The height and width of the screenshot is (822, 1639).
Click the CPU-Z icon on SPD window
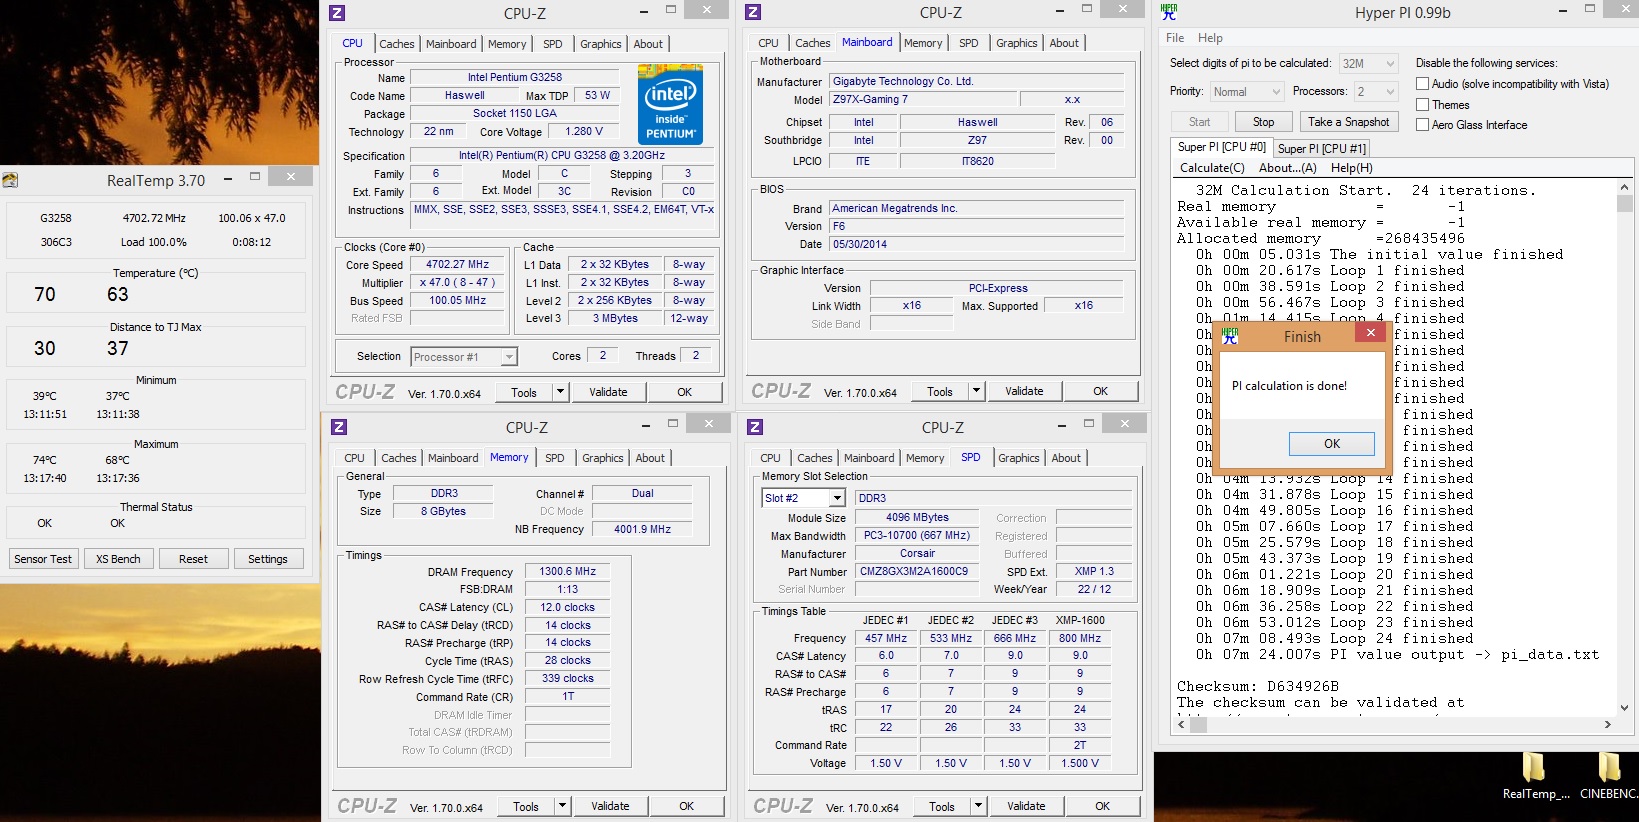pos(755,427)
